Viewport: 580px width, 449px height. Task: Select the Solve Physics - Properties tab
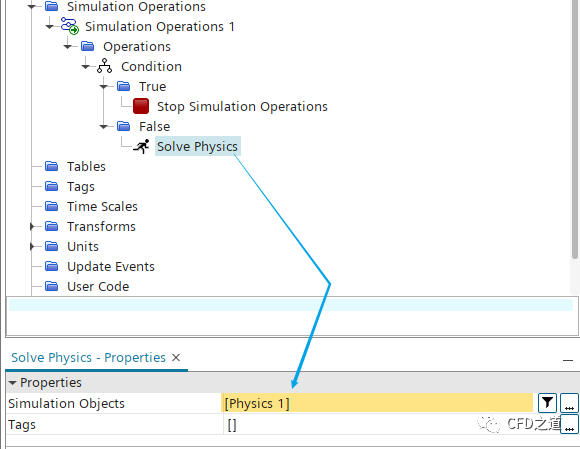tap(88, 357)
